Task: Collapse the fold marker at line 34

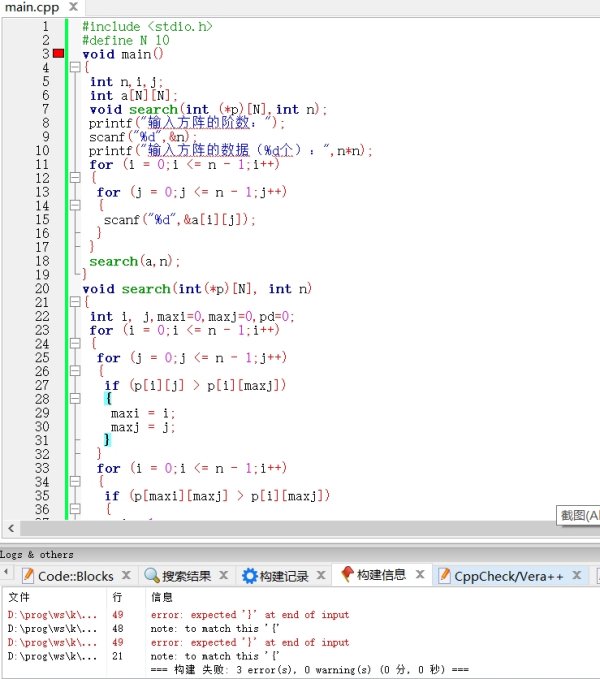Action: click(x=74, y=482)
